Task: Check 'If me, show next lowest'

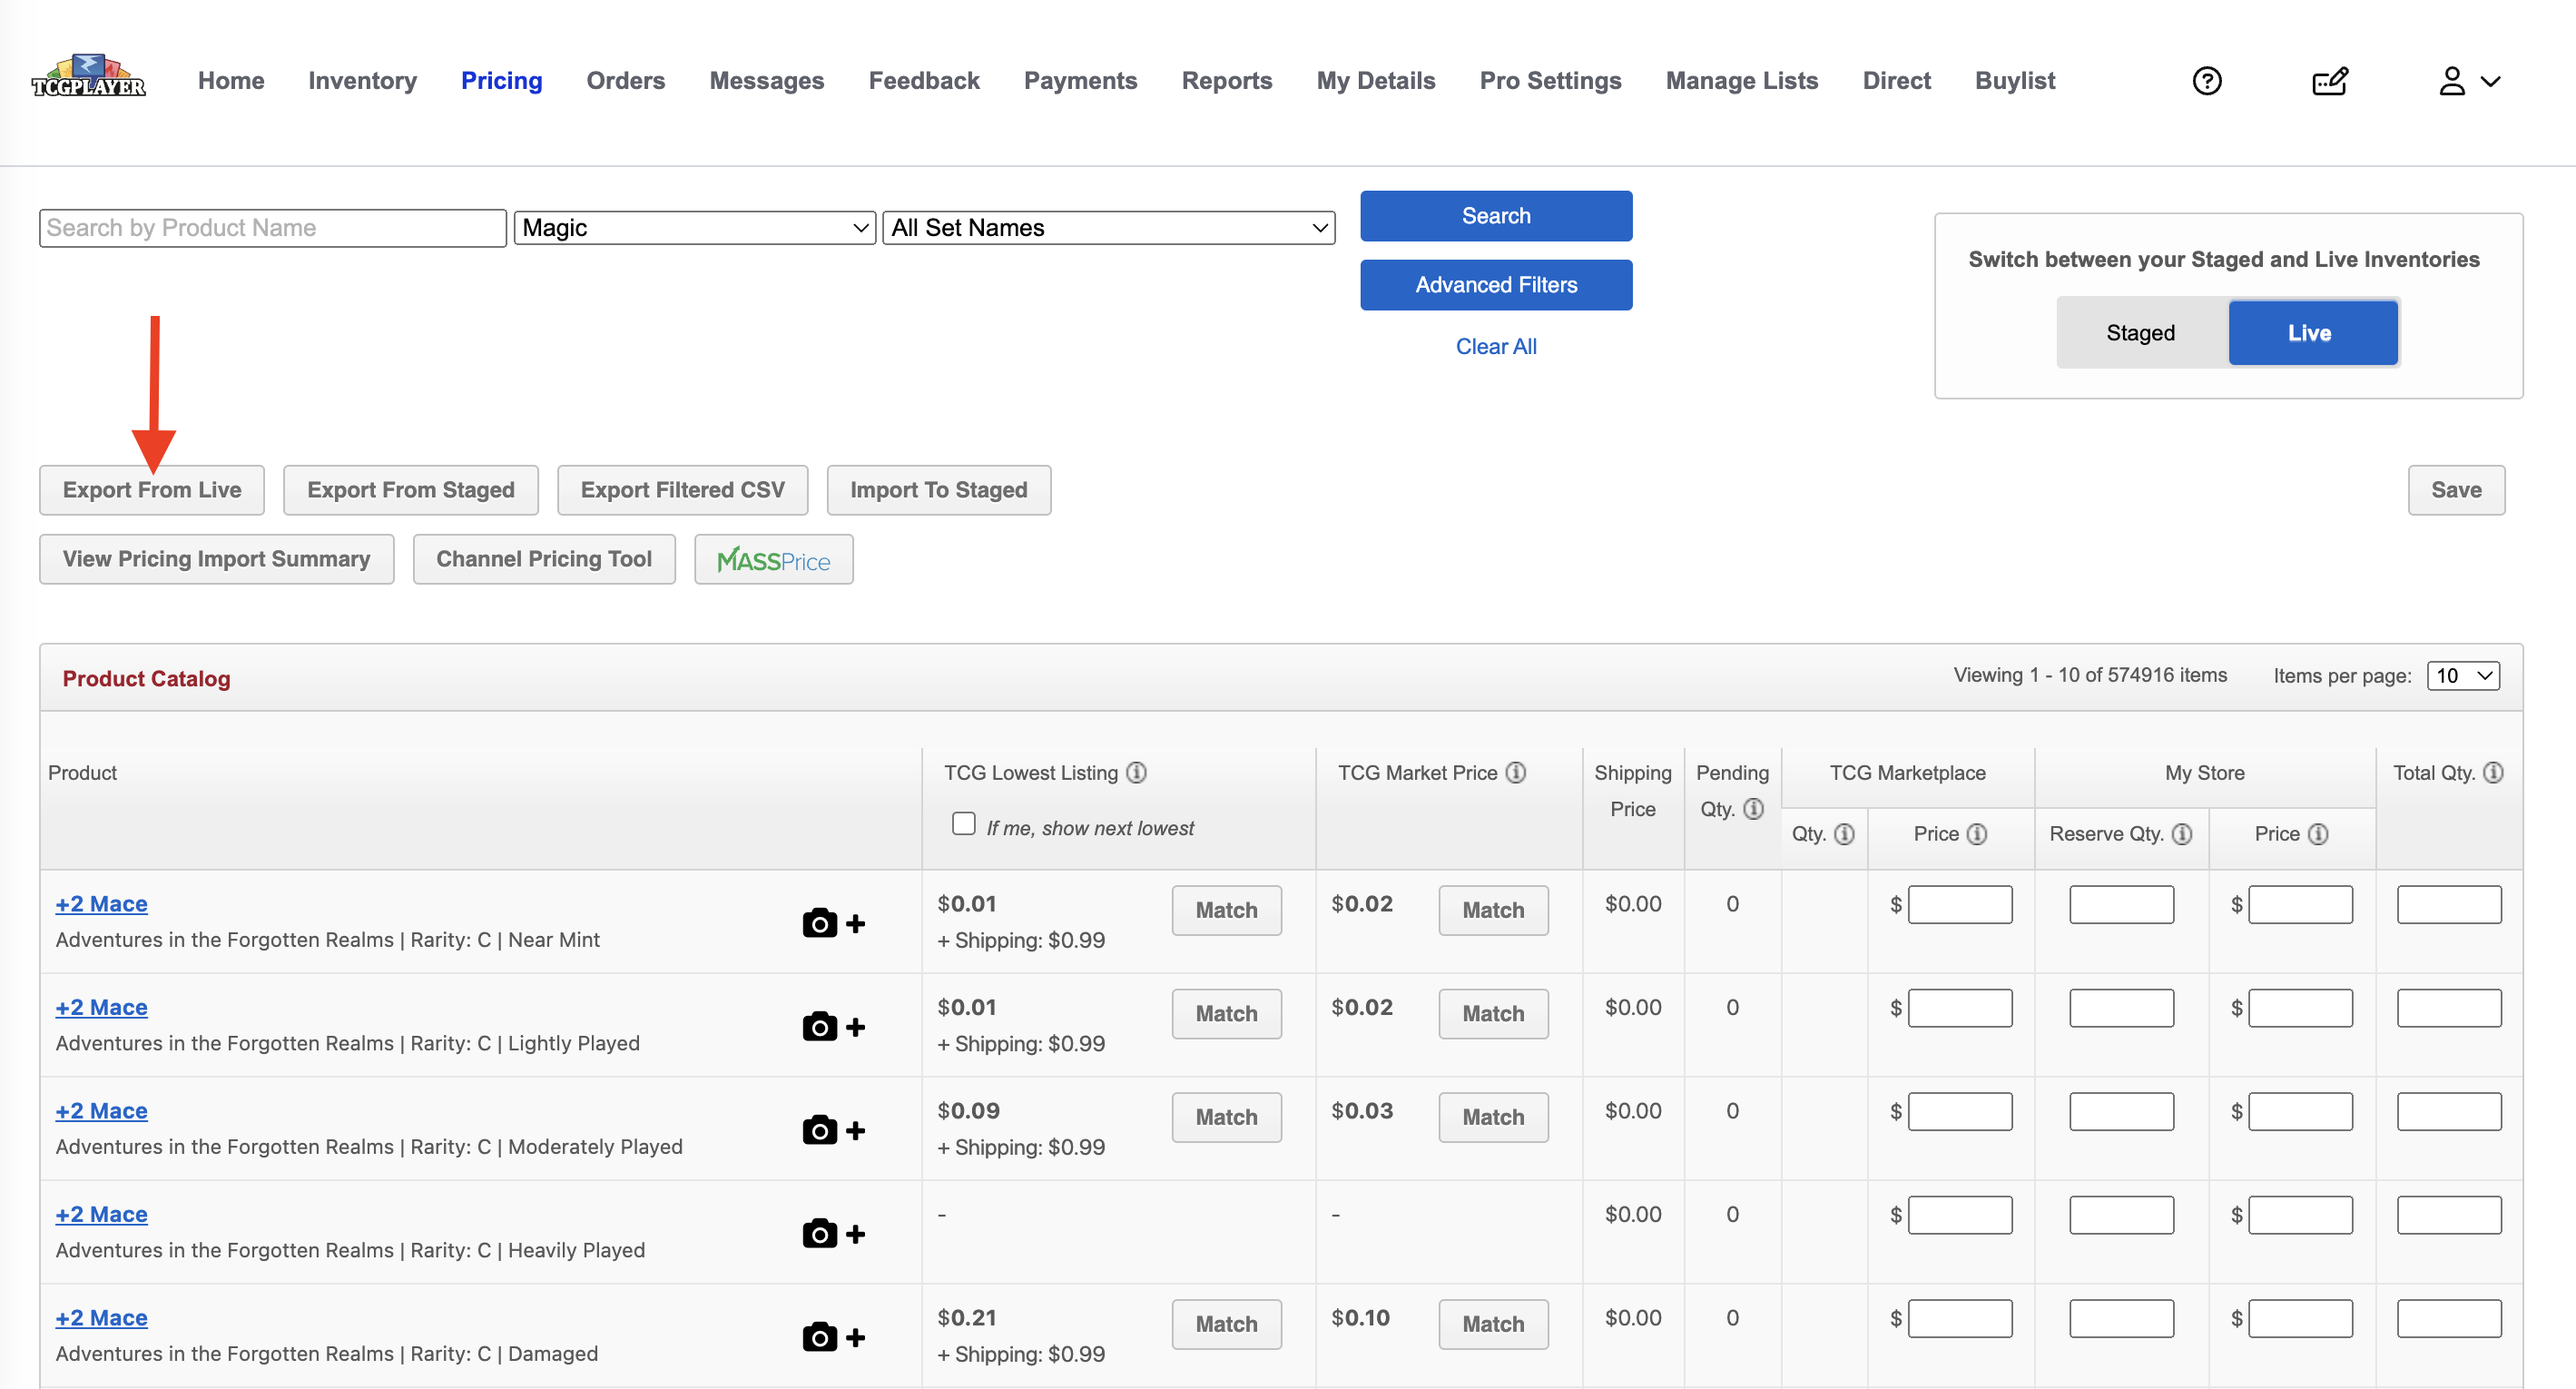Action: click(963, 824)
